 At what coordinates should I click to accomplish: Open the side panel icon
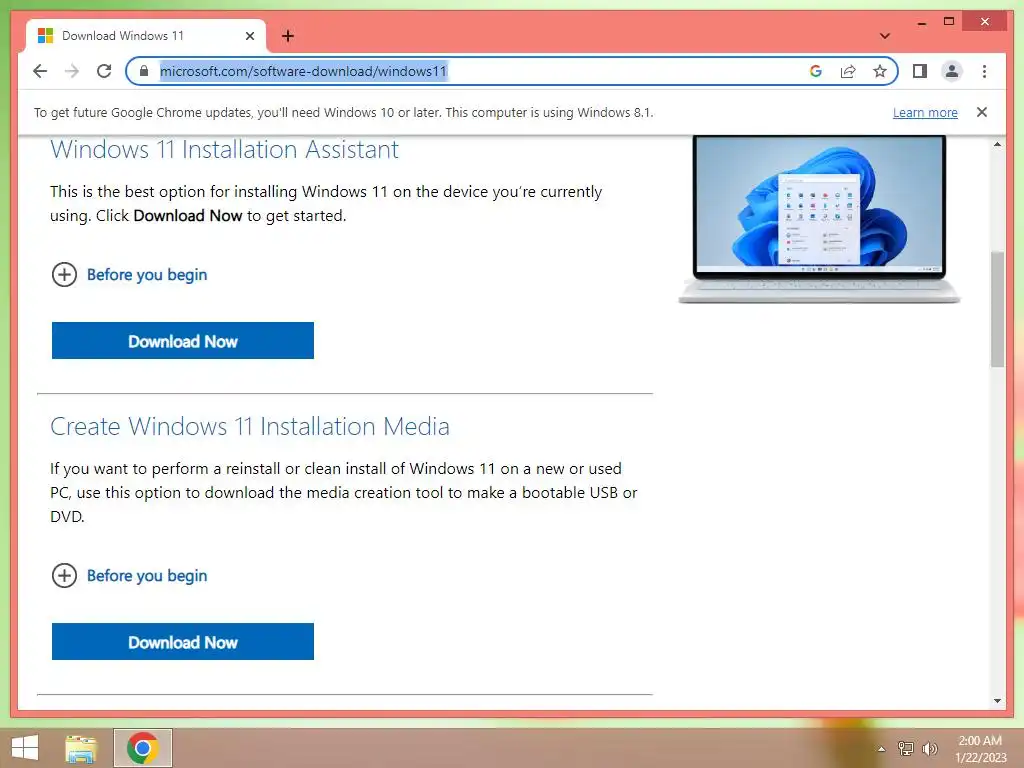click(920, 71)
